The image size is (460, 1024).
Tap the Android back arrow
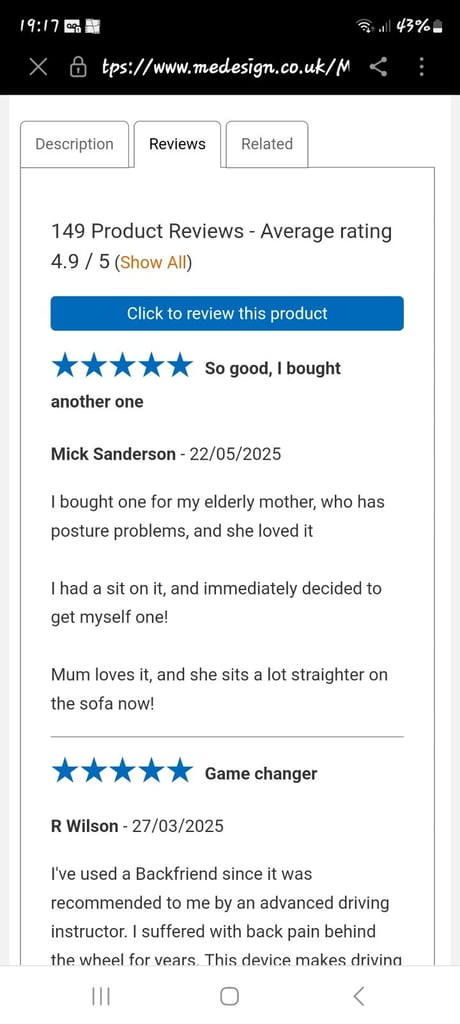pos(358,996)
